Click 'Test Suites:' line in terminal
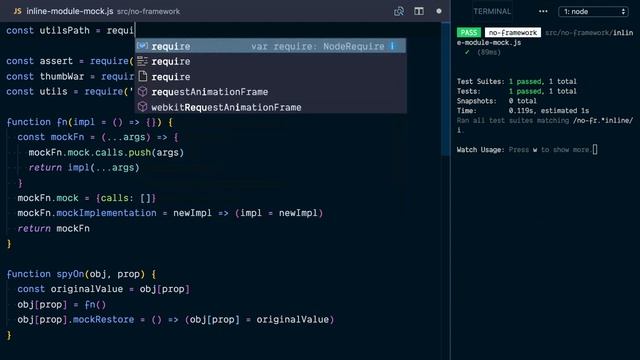This screenshot has height=360, width=640. 516,81
